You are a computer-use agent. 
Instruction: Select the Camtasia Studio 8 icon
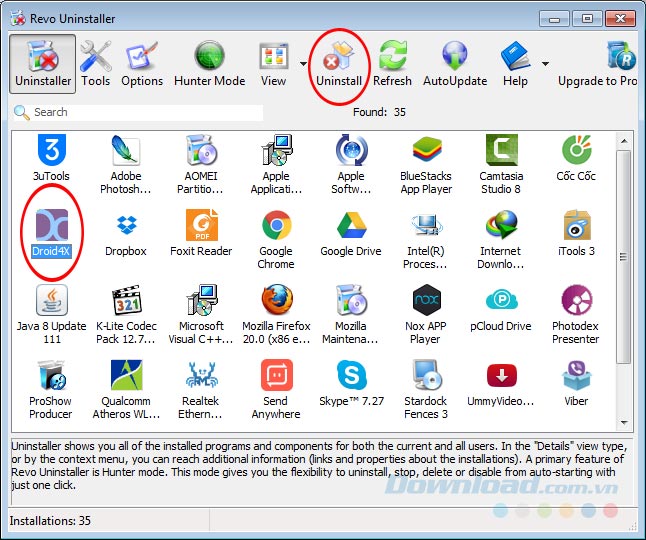tap(500, 163)
